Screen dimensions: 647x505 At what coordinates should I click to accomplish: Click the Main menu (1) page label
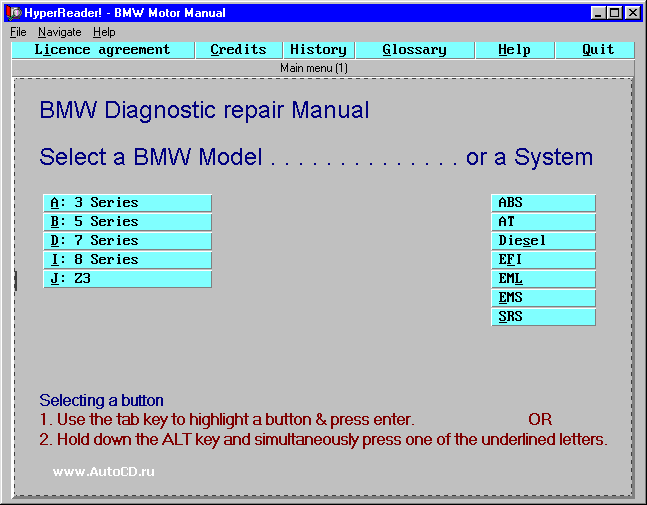tap(314, 68)
